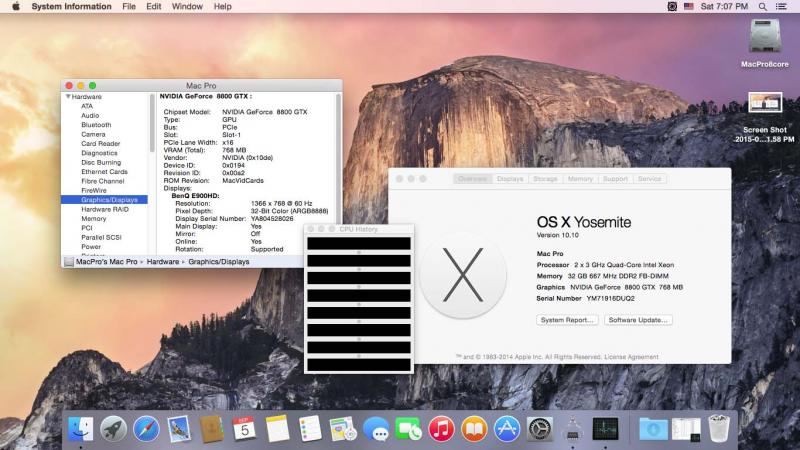Click the Launchpad rocket icon

[x=114, y=430]
